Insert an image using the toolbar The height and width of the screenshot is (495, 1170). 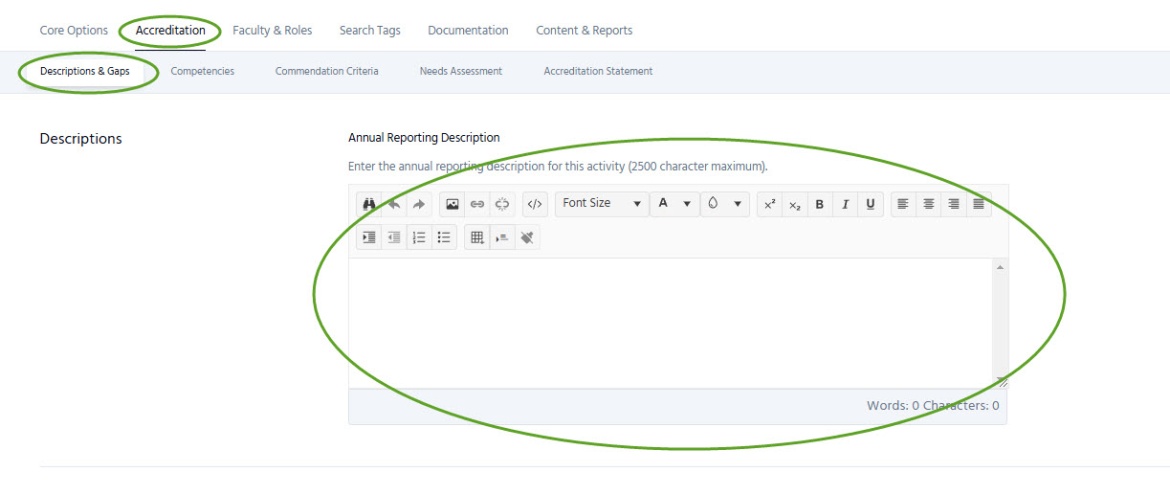pos(452,204)
